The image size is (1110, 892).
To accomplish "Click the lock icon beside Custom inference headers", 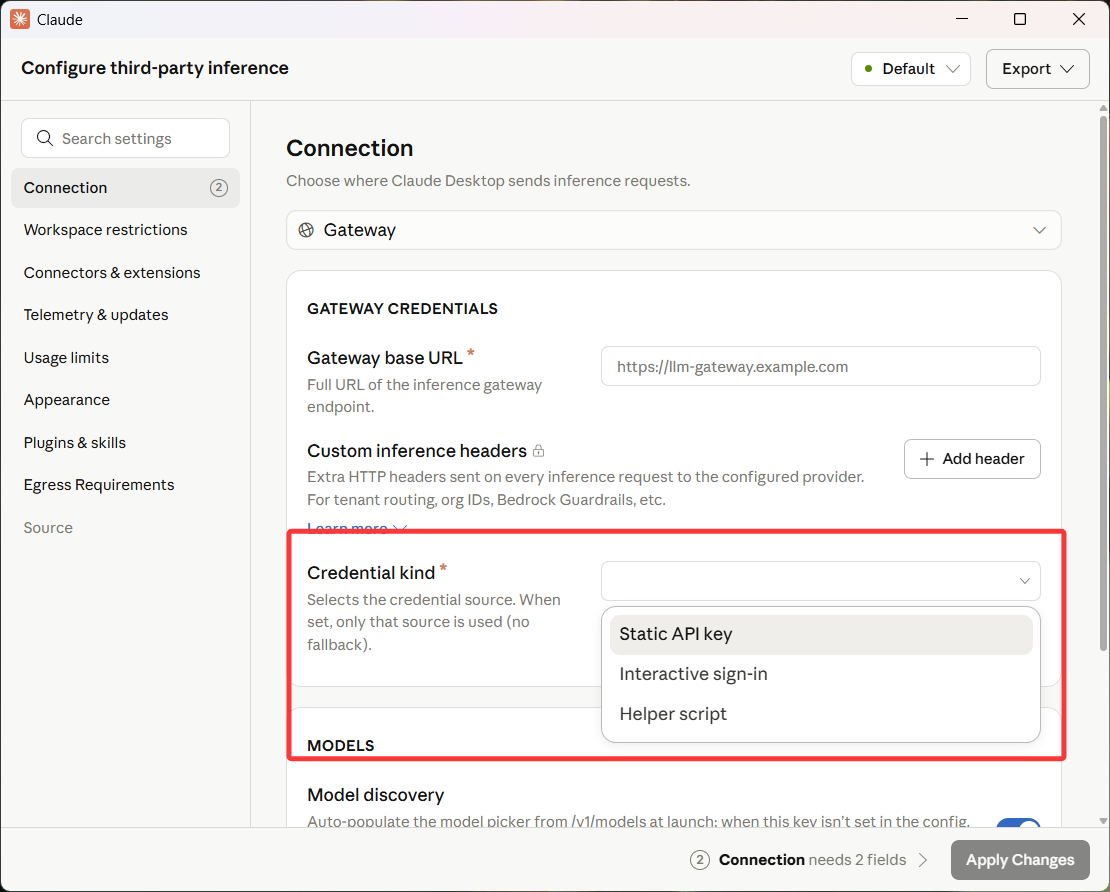I will pos(539,451).
